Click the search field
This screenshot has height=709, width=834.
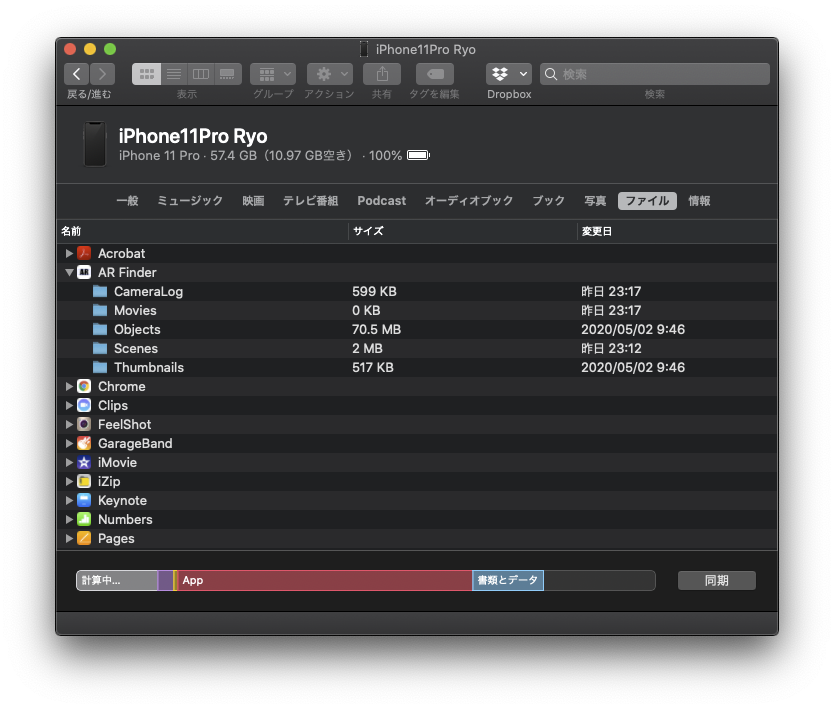(x=655, y=74)
